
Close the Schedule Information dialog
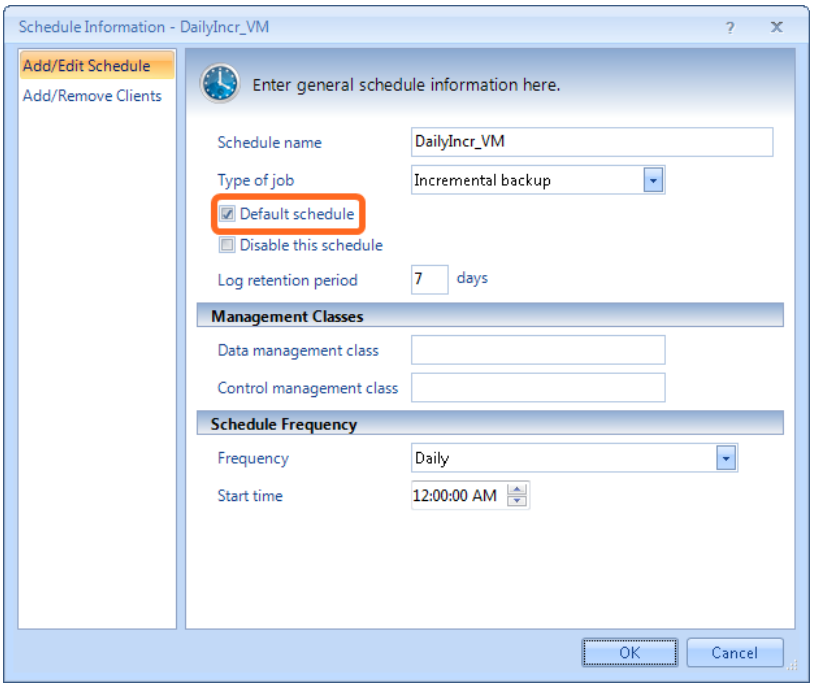pos(777,27)
